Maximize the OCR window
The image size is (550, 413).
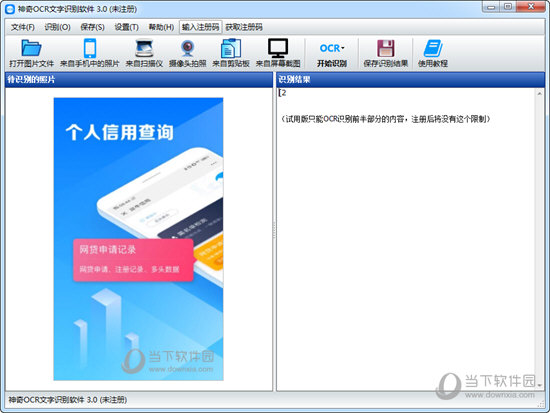[x=508, y=7]
